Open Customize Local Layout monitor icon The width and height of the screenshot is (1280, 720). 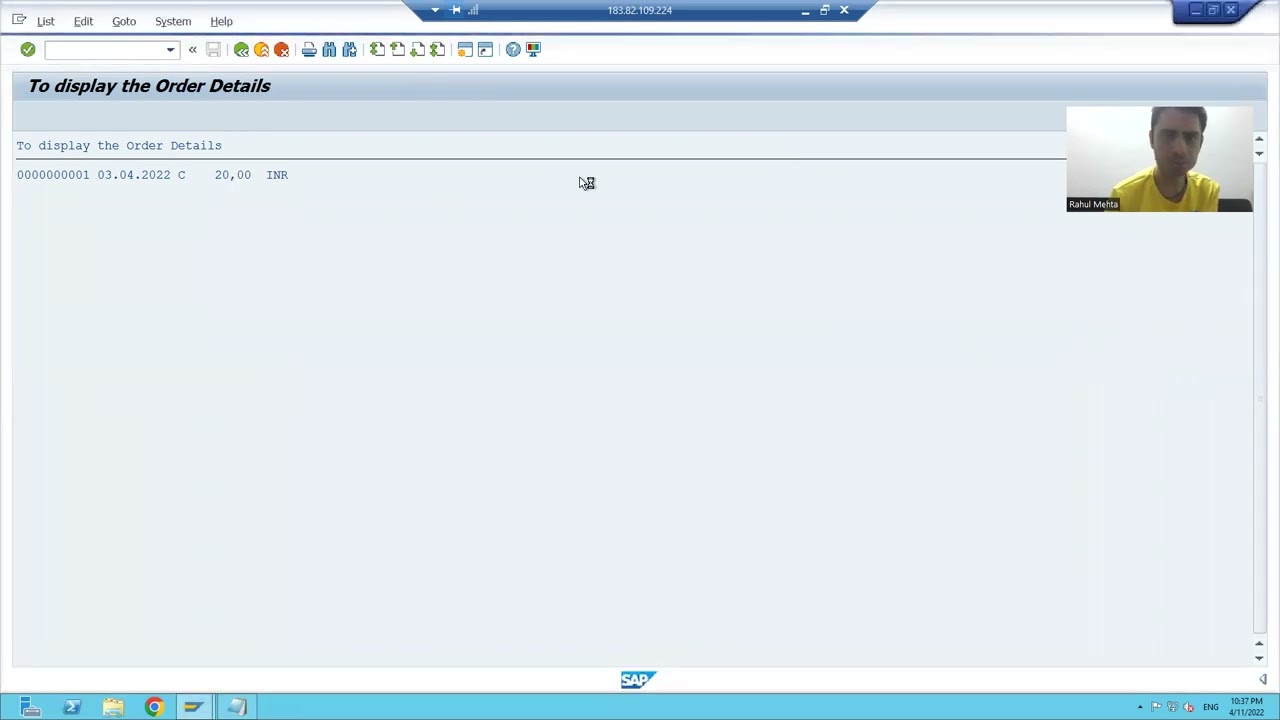tap(533, 49)
